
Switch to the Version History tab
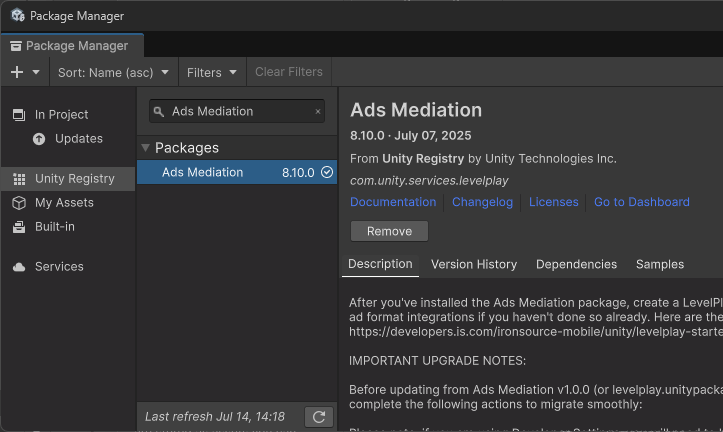coord(474,264)
